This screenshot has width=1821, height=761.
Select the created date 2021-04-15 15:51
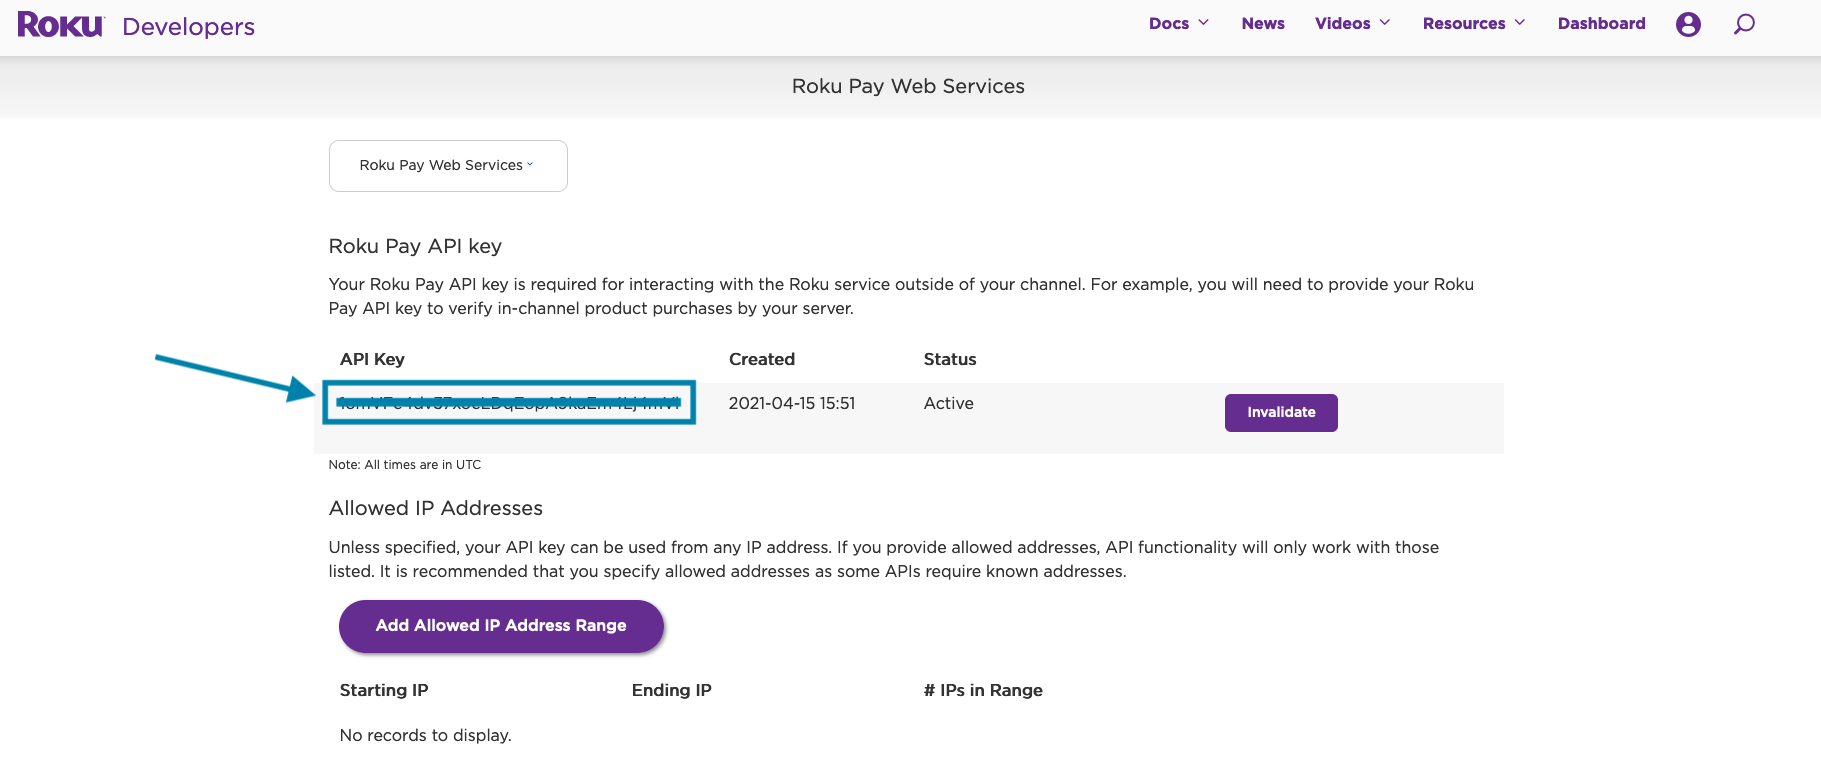point(792,403)
